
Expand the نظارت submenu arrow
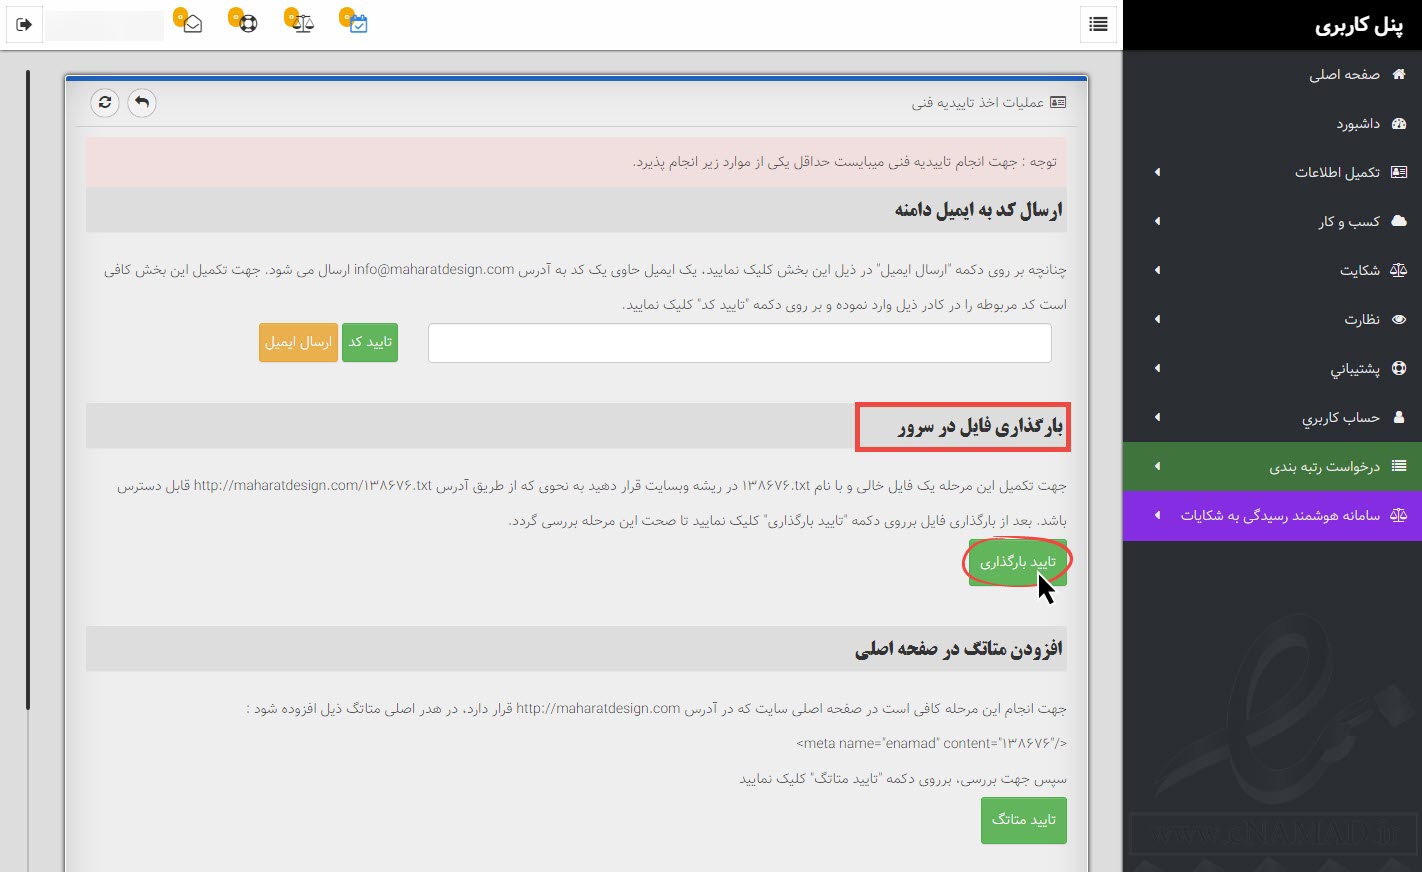tap(1157, 319)
